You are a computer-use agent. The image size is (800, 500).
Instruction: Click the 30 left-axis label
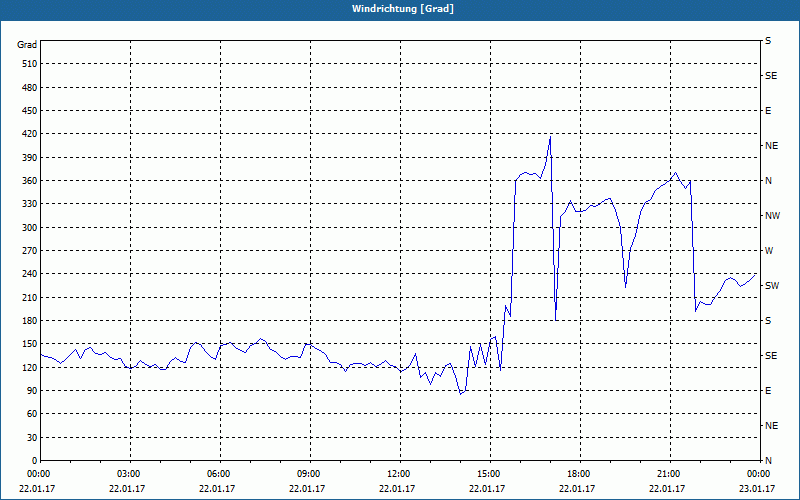click(32, 438)
